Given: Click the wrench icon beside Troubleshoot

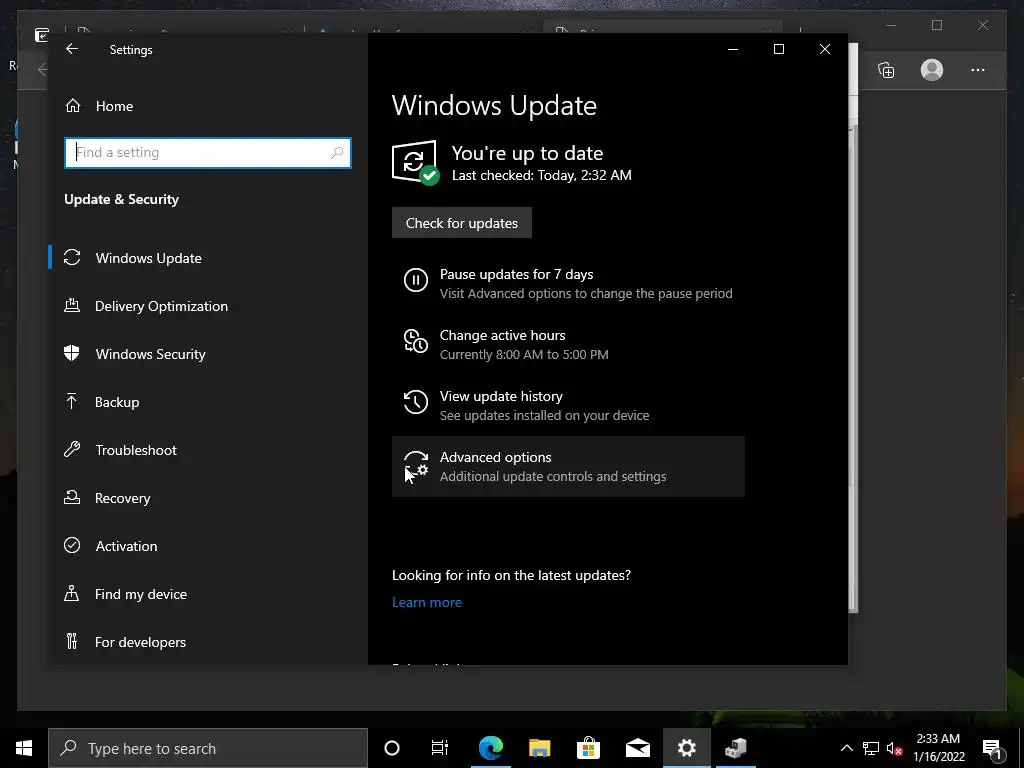Looking at the screenshot, I should [72, 449].
